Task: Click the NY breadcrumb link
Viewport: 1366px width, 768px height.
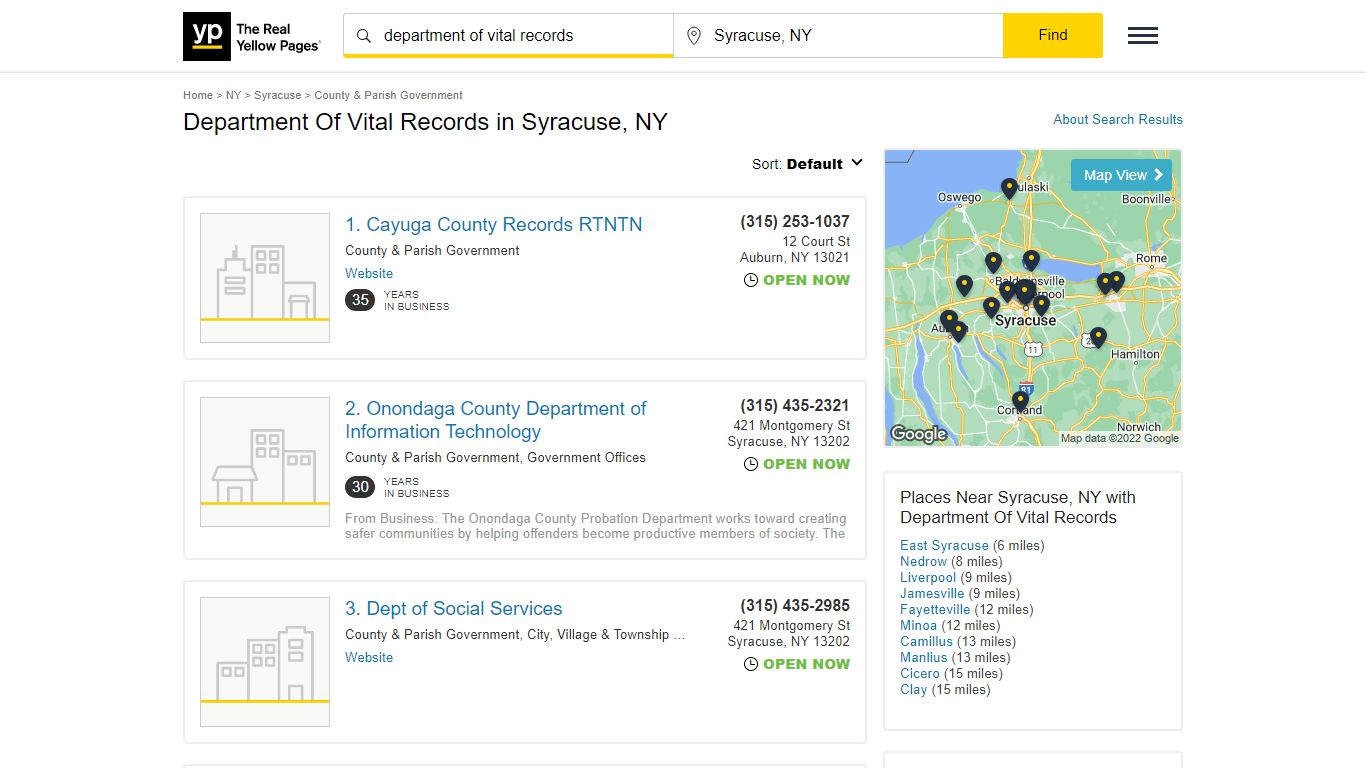Action: click(233, 95)
